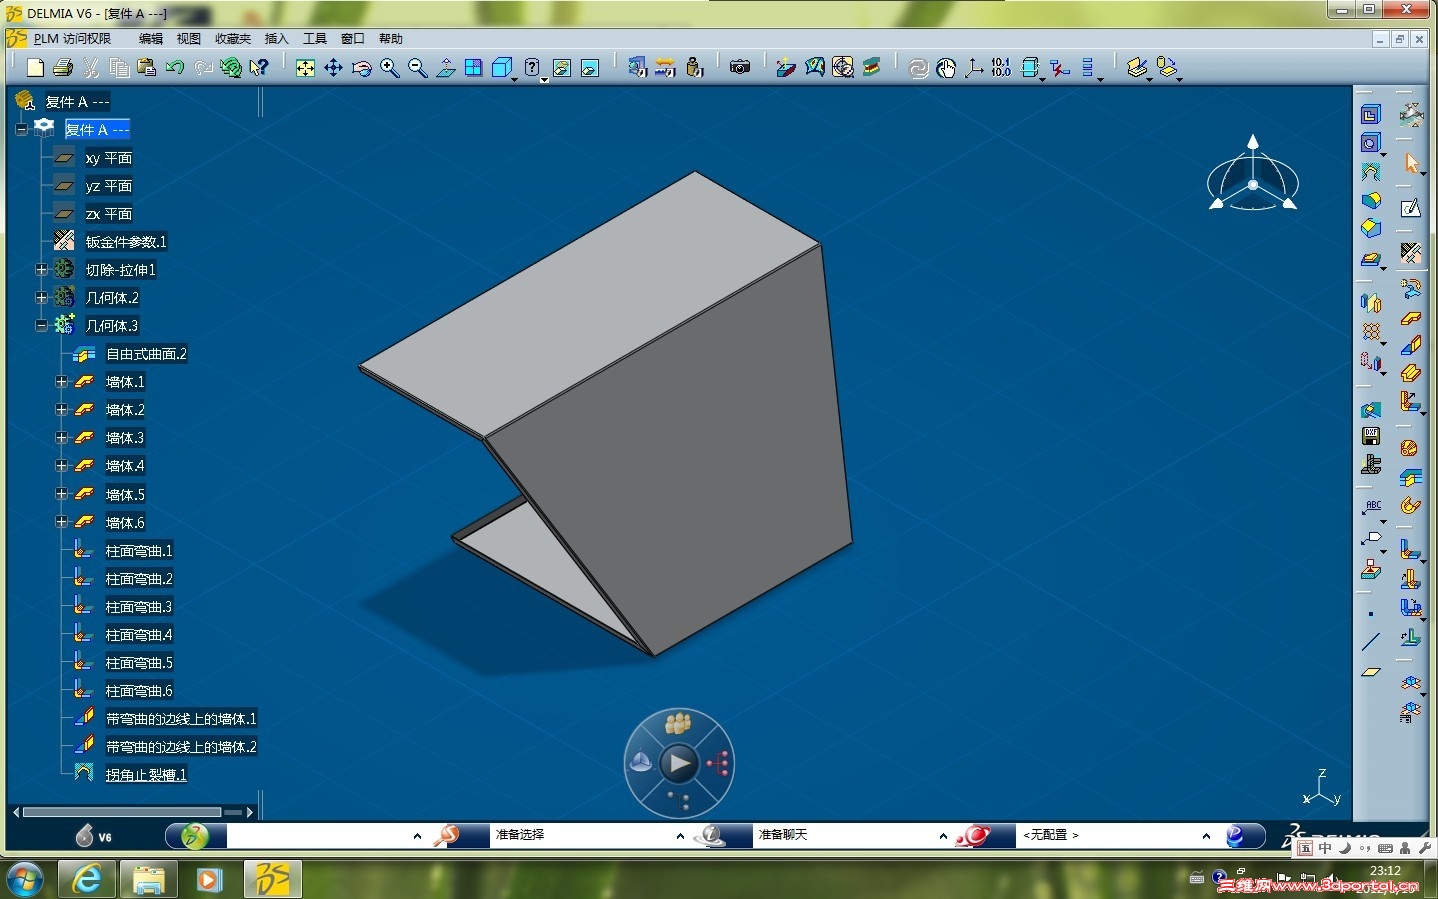The image size is (1438, 899).
Task: Click the Zoom Out magnifier icon
Action: point(417,67)
